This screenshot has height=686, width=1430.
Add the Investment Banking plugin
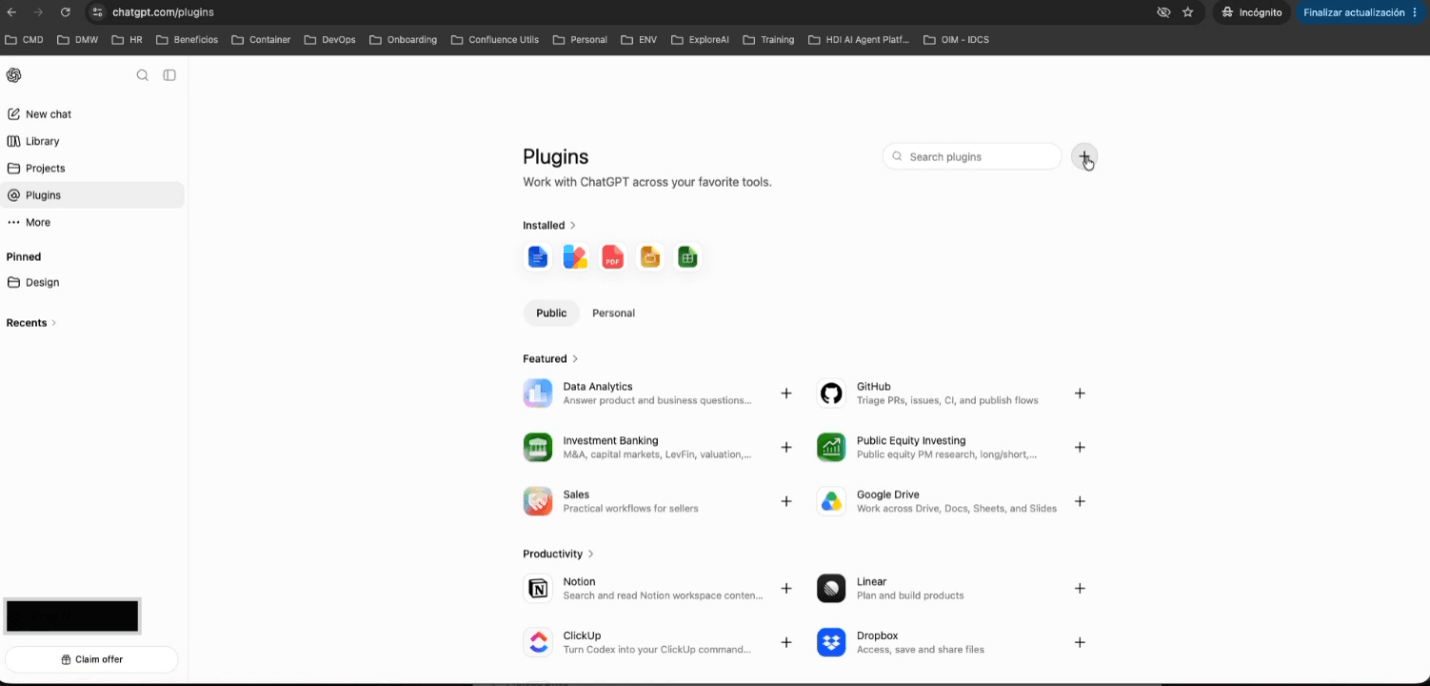click(786, 447)
